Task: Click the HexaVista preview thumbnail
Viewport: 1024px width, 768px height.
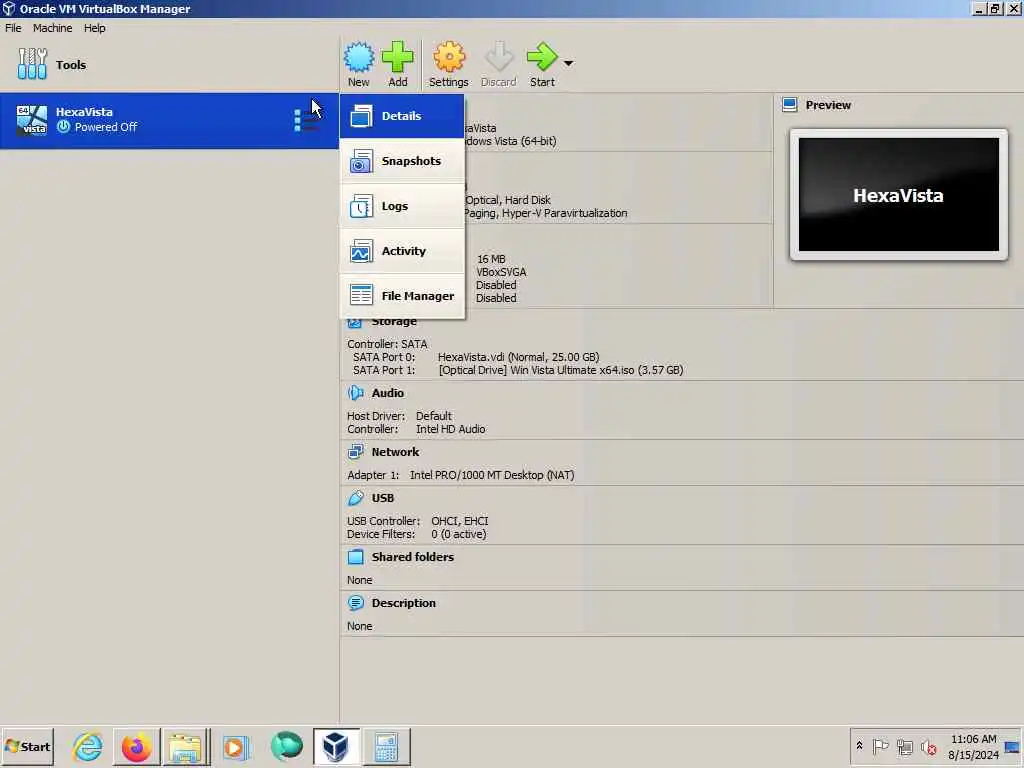Action: (x=899, y=195)
